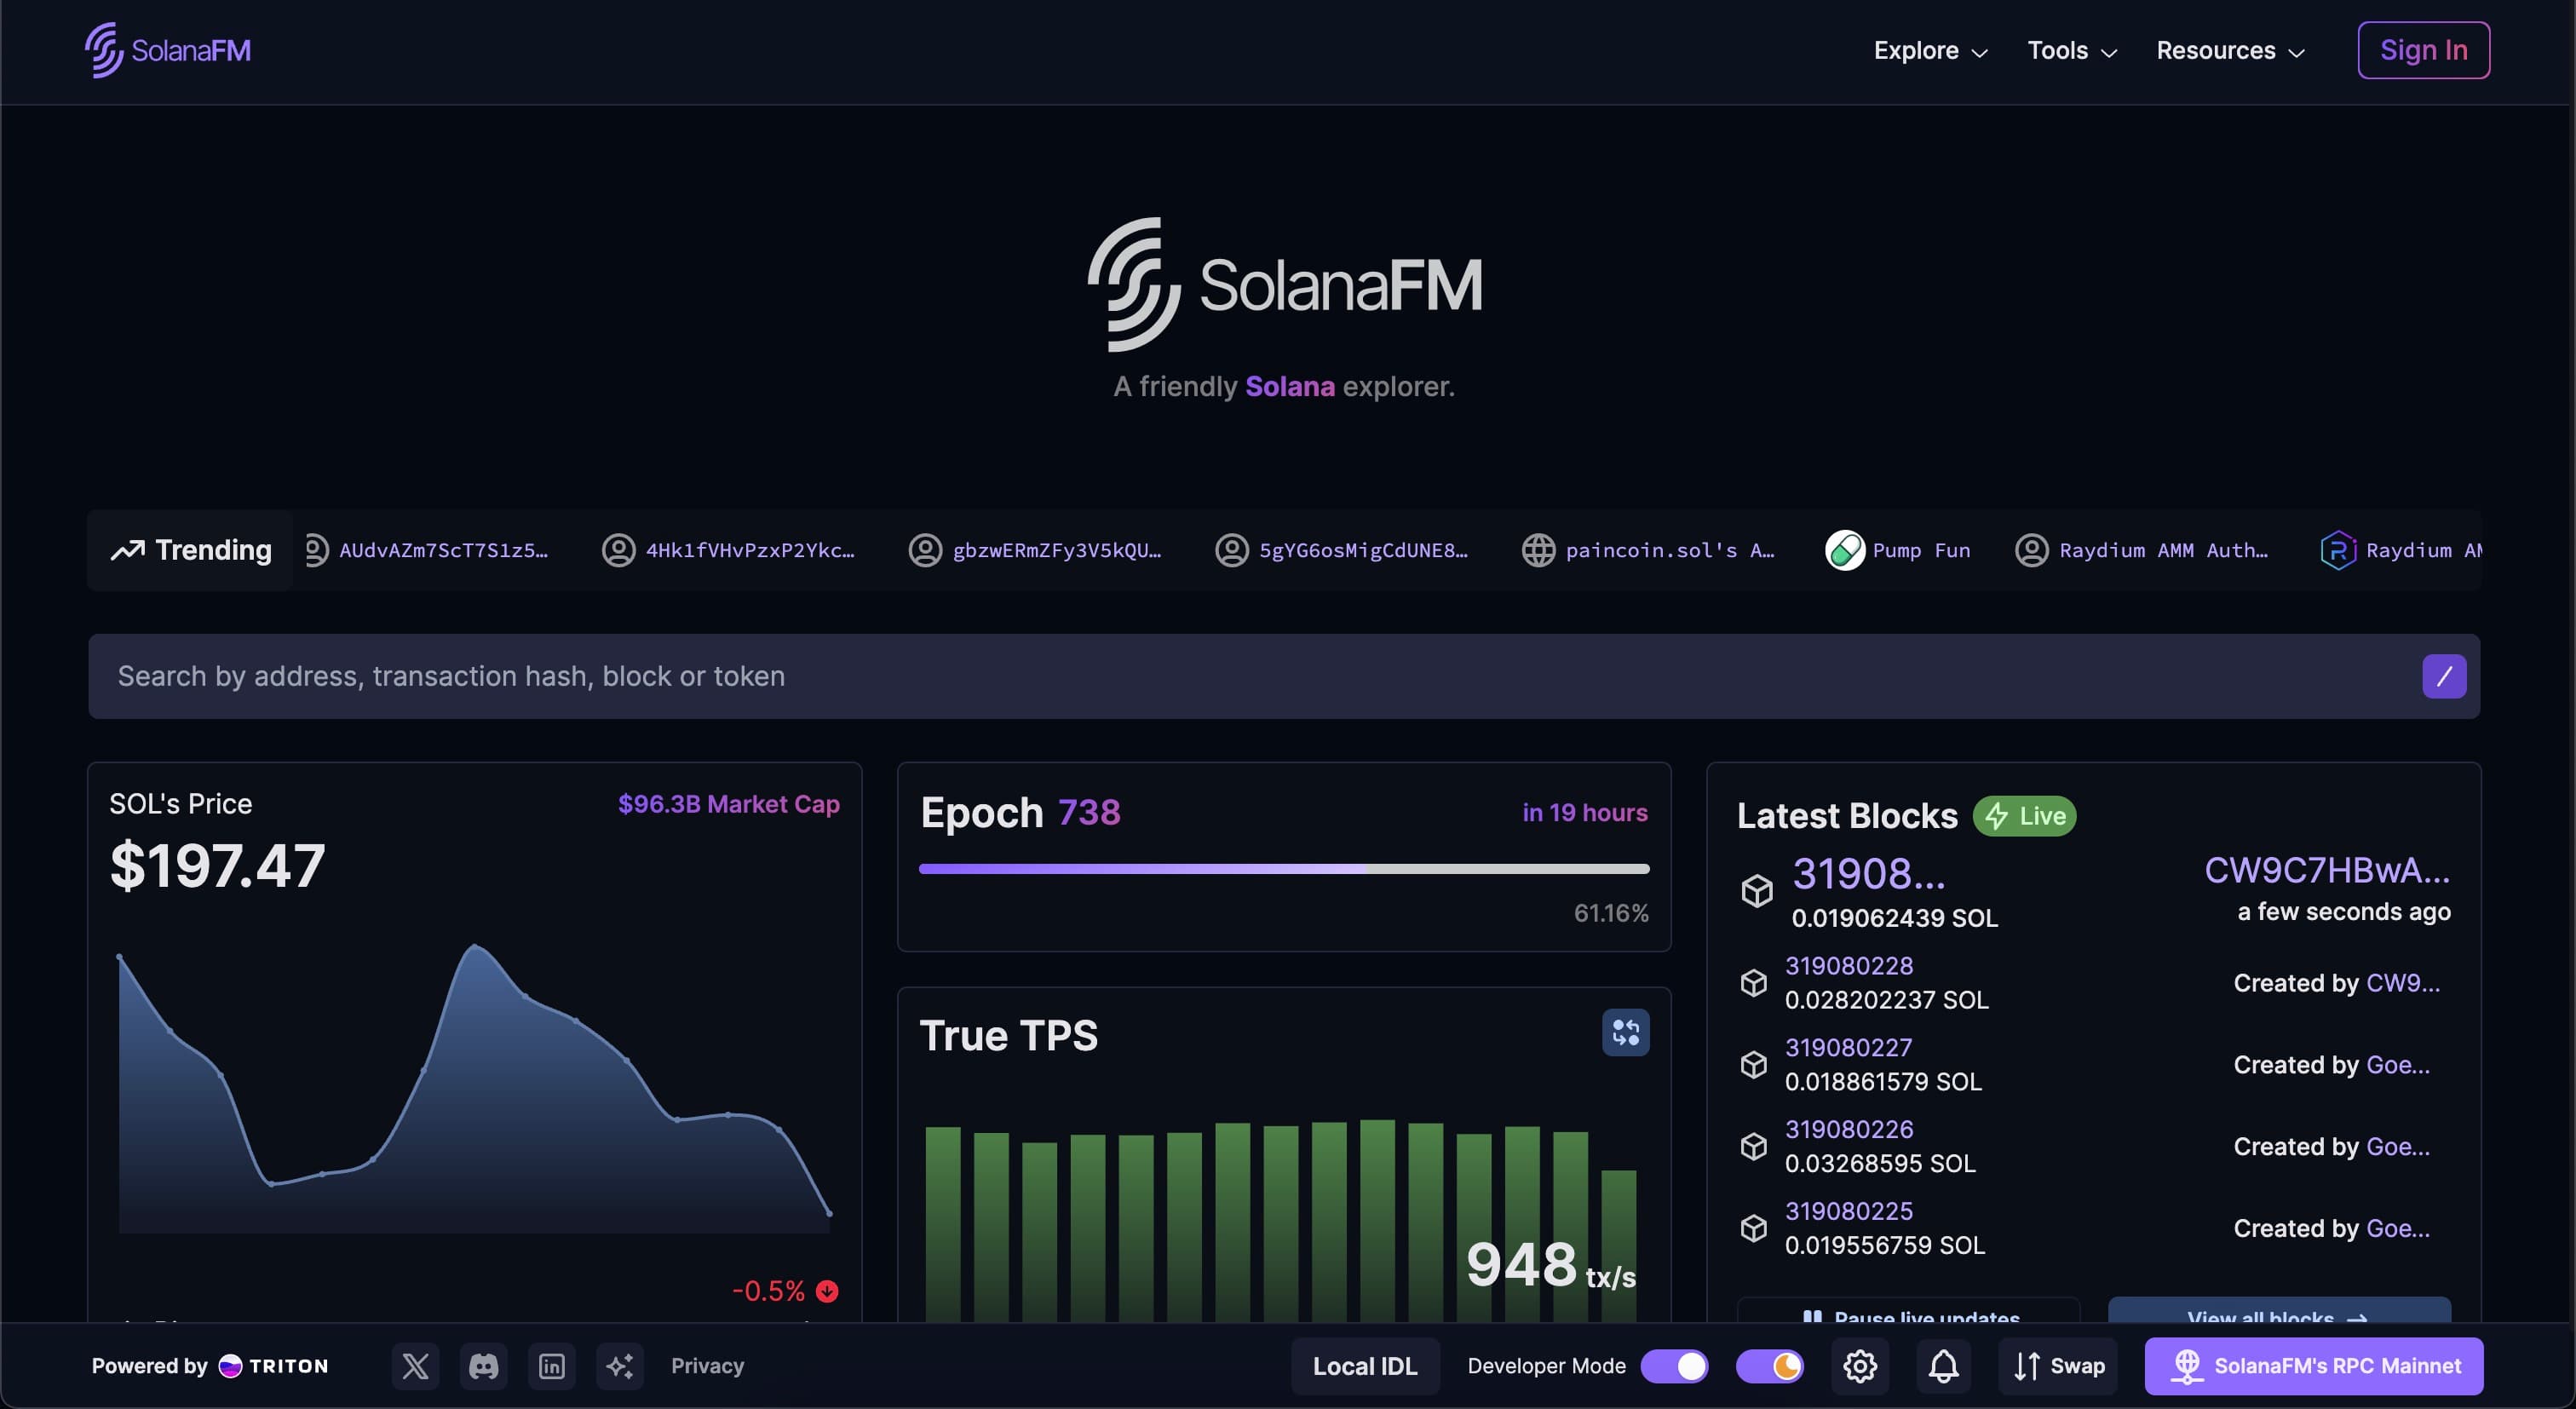Viewport: 2576px width, 1409px height.
Task: Select trending item Raydium AMM Auth…
Action: point(2142,550)
